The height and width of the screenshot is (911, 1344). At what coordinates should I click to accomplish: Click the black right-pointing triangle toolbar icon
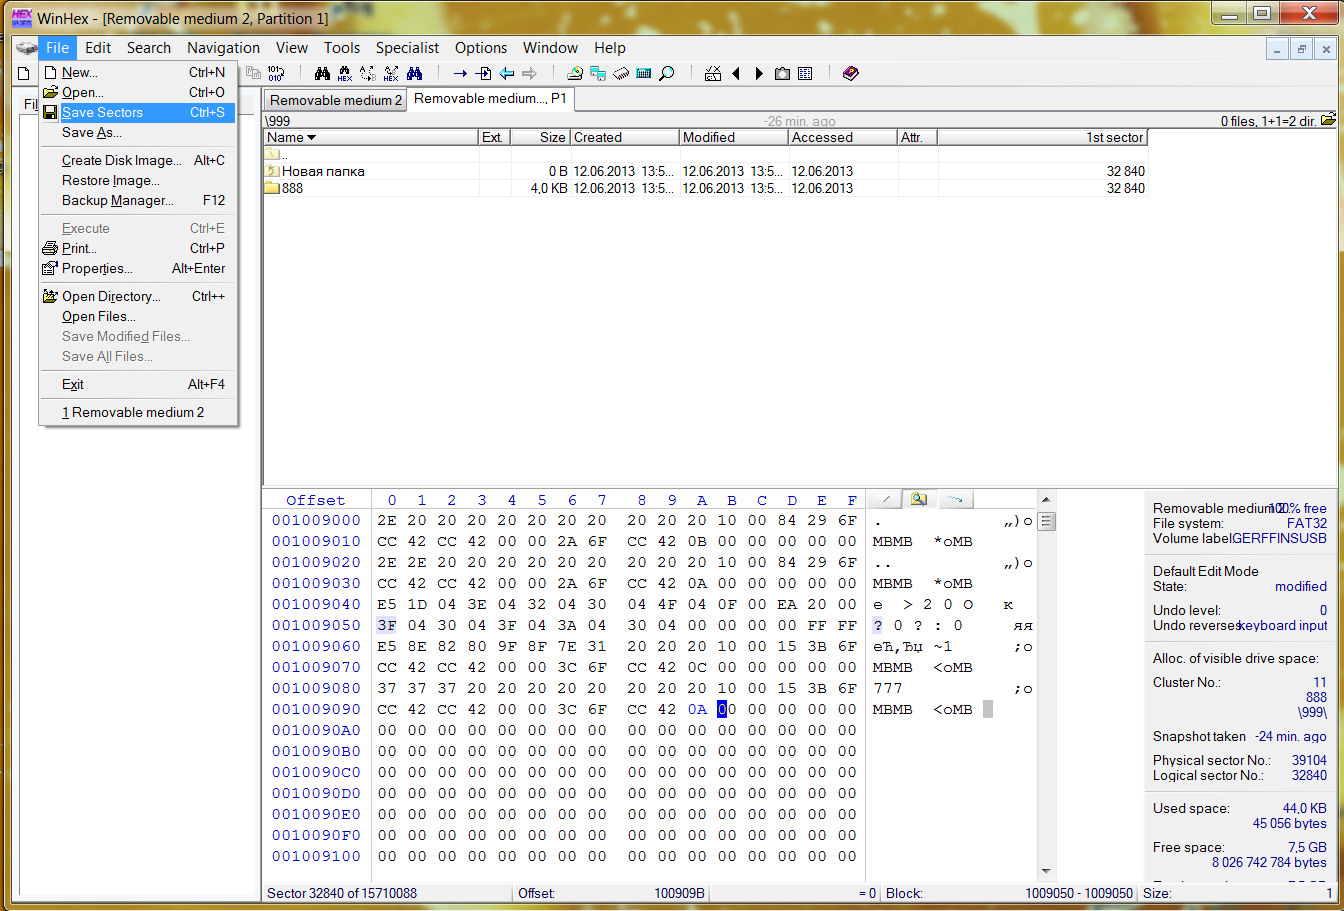coord(759,73)
